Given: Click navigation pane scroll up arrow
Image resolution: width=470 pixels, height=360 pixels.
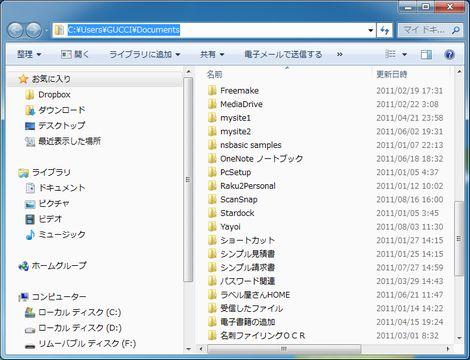Looking at the screenshot, I should tap(188, 72).
